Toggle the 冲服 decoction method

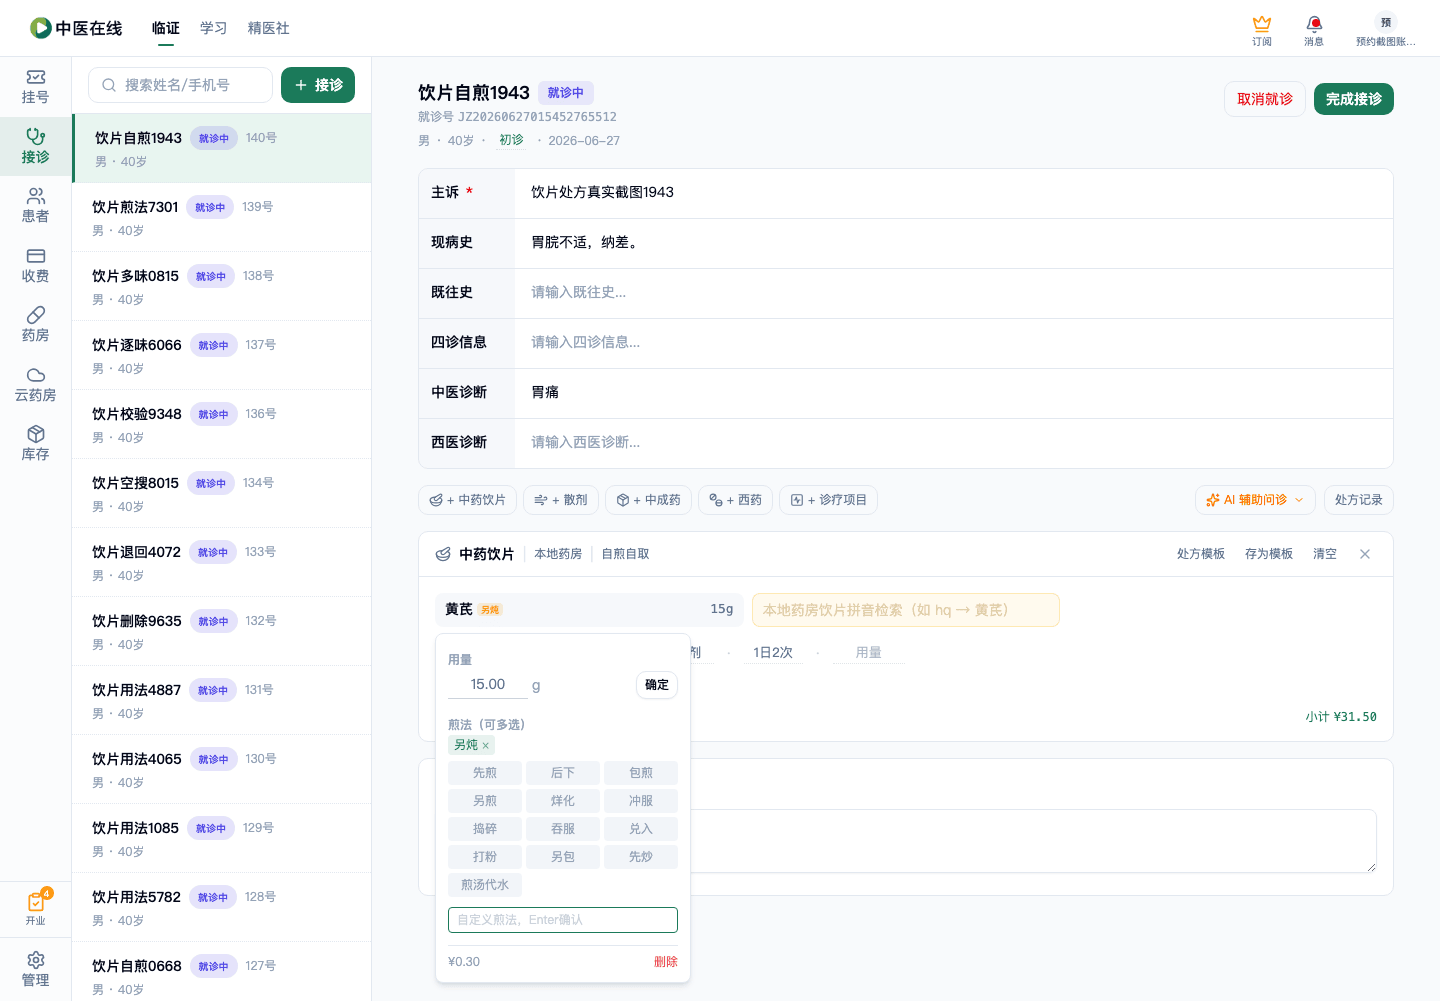click(x=641, y=801)
